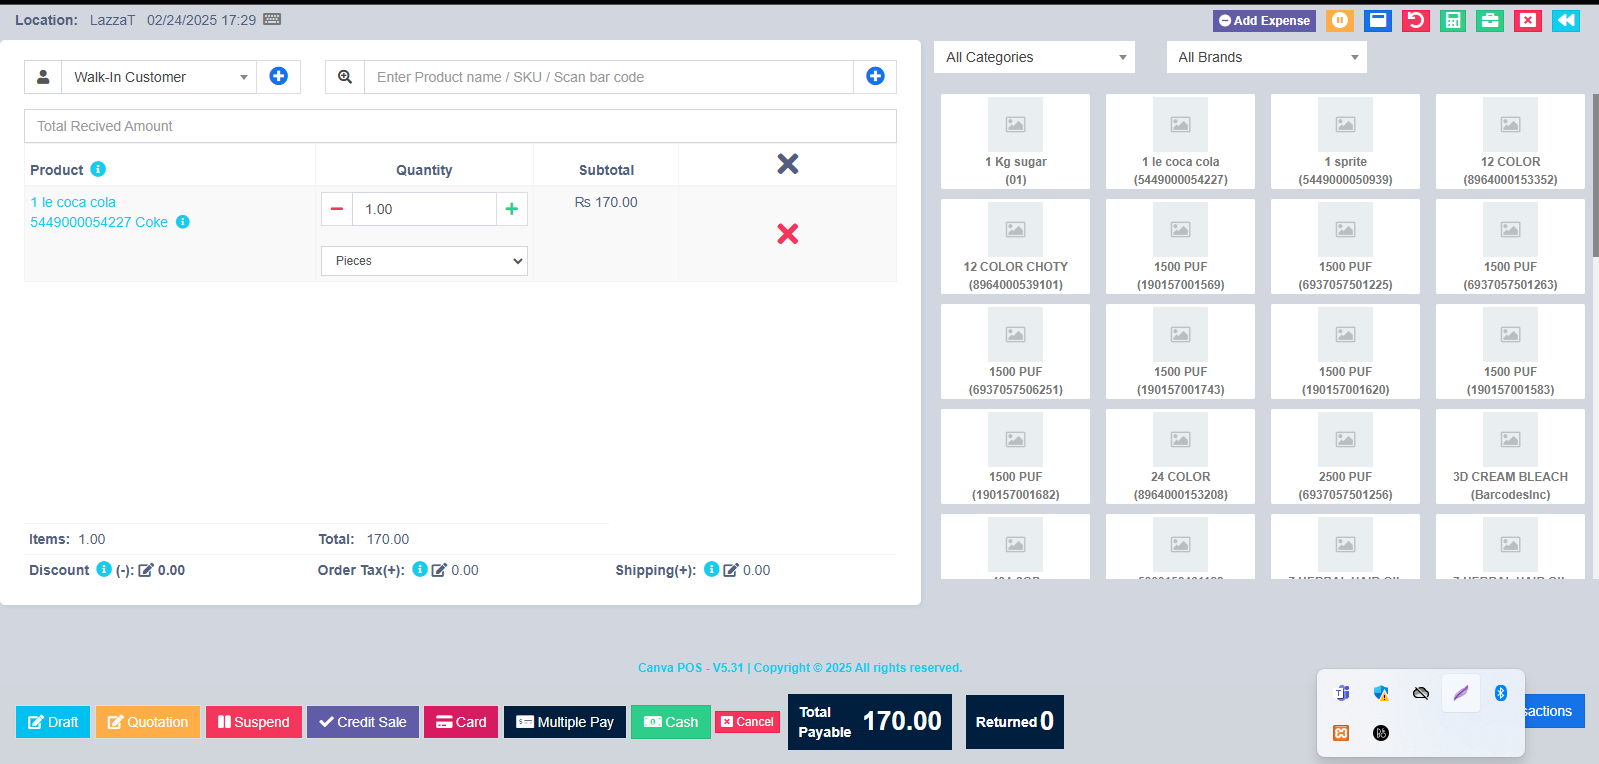Click the orange pause suspended sales icon
This screenshot has height=764, width=1599.
[1339, 20]
